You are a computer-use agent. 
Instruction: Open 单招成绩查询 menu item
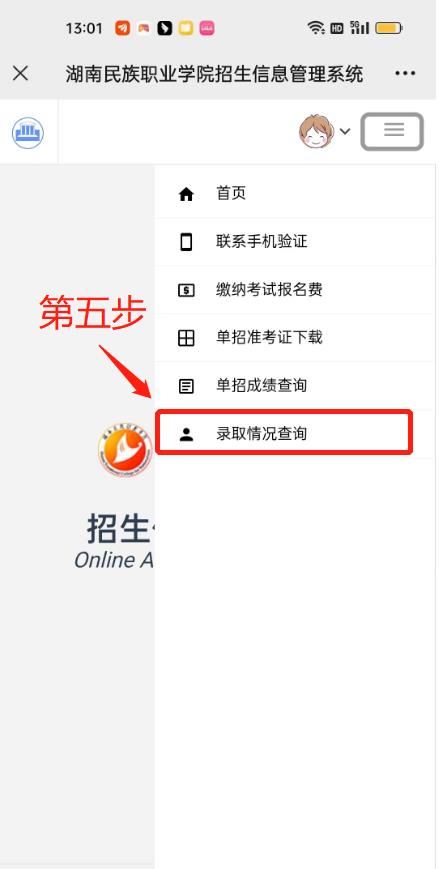[294, 386]
